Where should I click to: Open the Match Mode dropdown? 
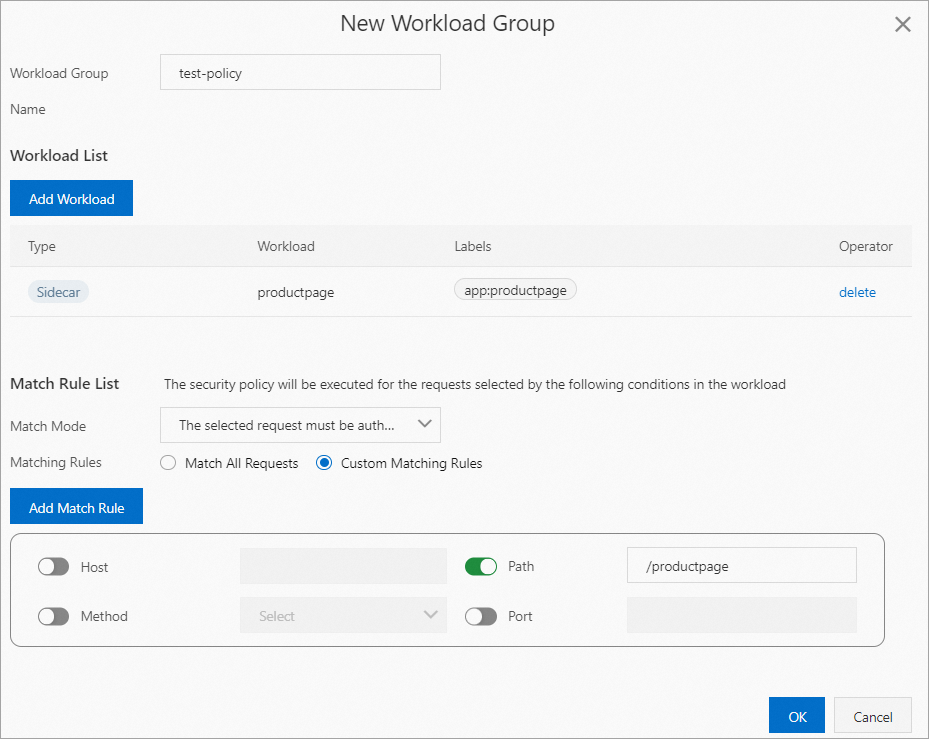(300, 425)
